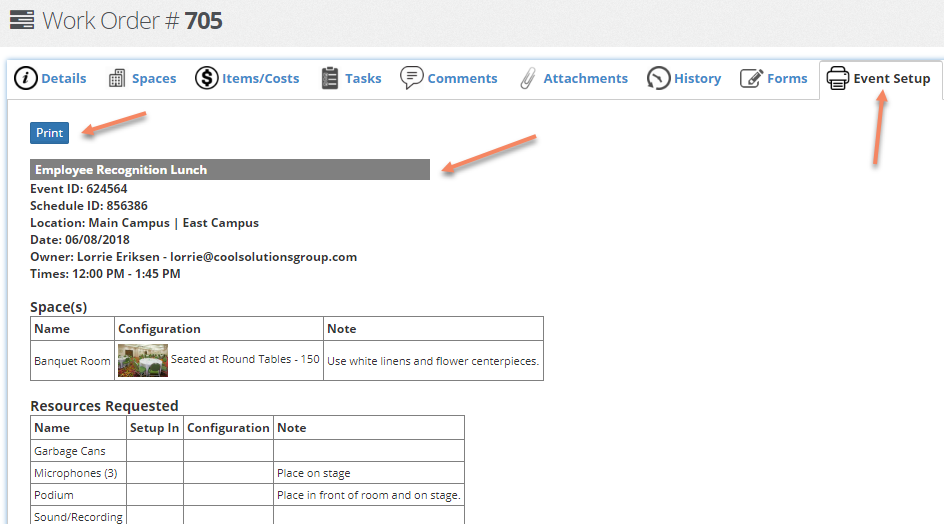944x524 pixels.
Task: Click the Location Main Campus line
Action: point(144,223)
